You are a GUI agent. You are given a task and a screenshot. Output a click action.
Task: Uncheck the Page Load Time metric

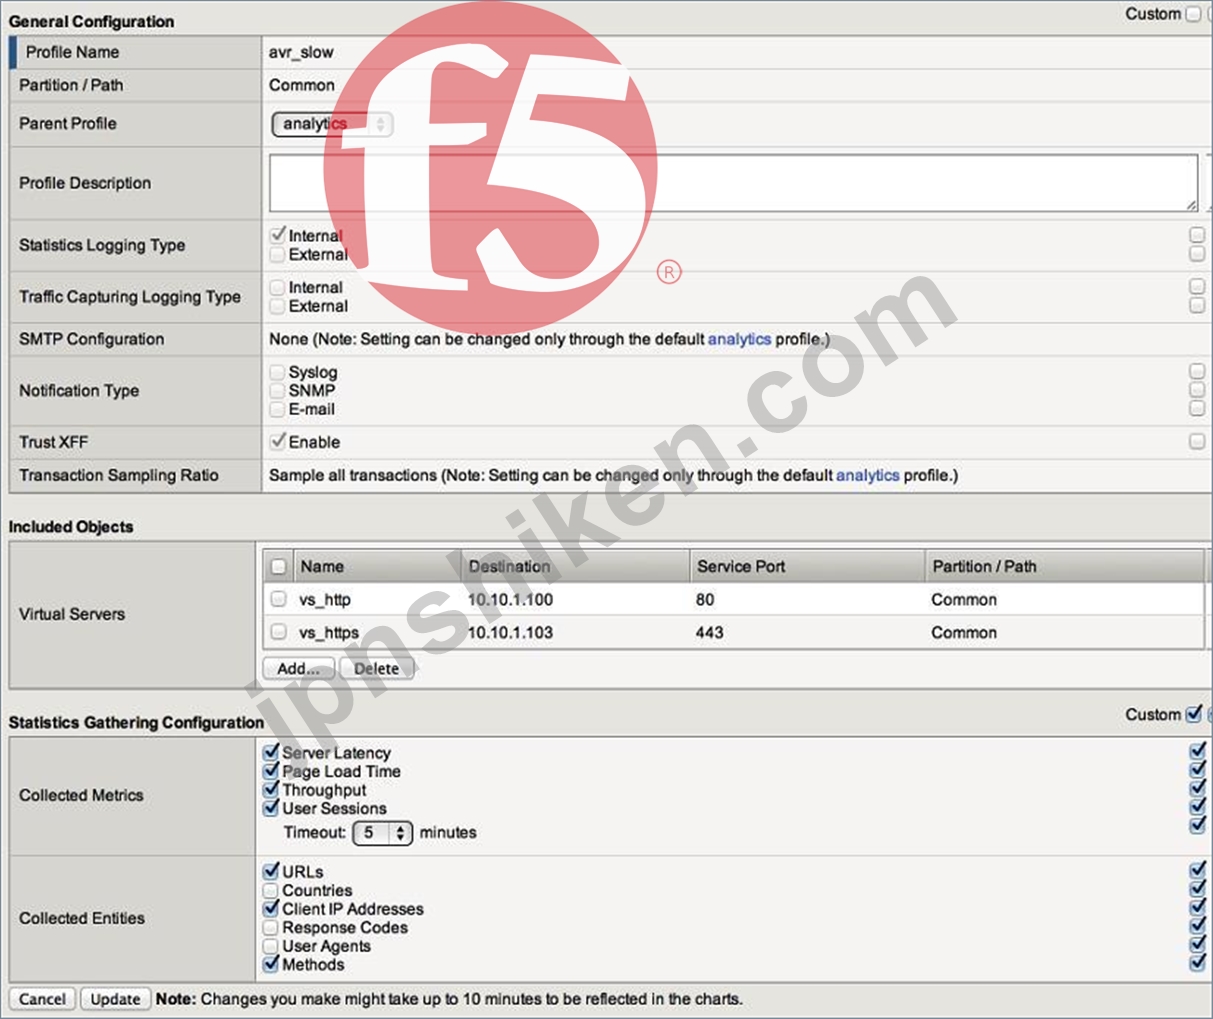271,771
